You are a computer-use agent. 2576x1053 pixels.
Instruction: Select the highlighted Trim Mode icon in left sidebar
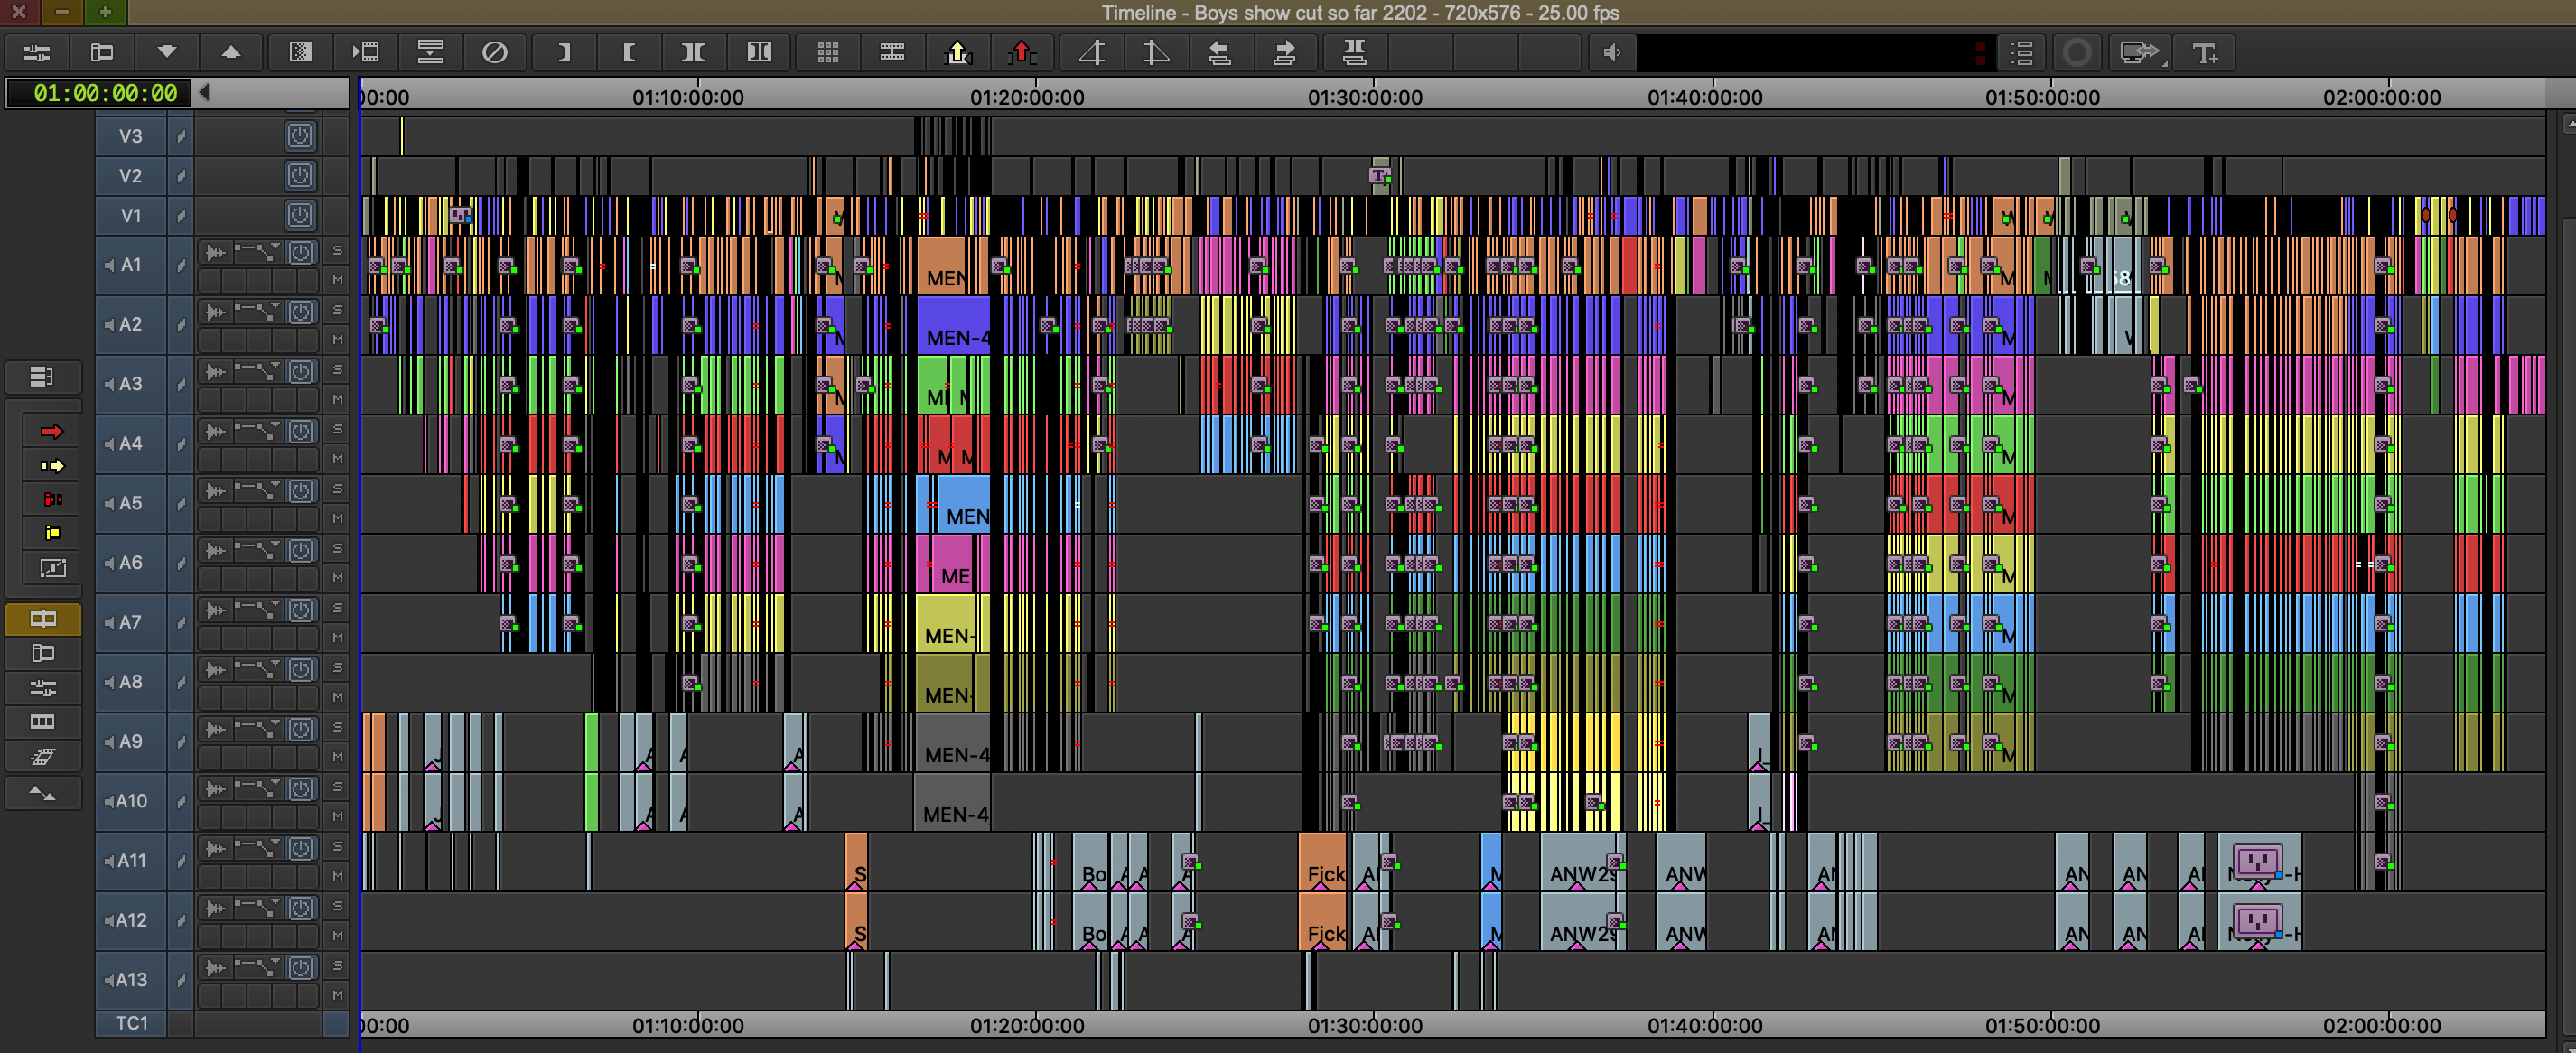[x=43, y=619]
